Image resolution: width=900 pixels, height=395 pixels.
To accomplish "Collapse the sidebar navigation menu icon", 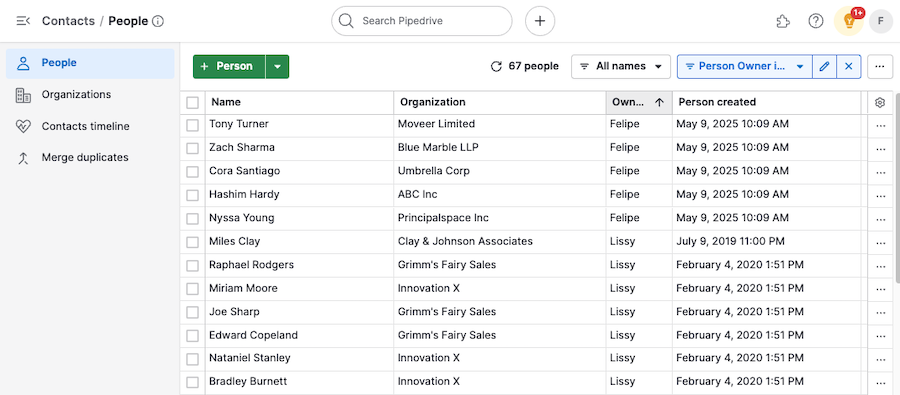I will coord(23,21).
